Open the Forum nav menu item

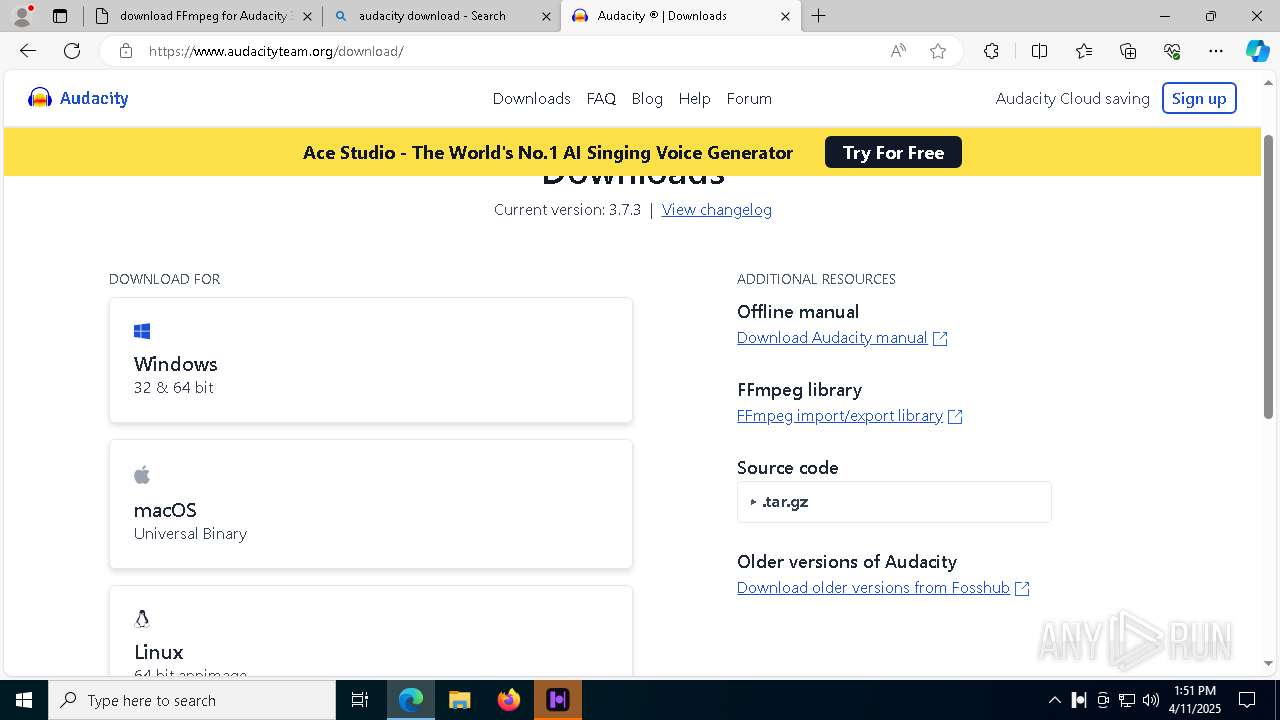(x=749, y=98)
